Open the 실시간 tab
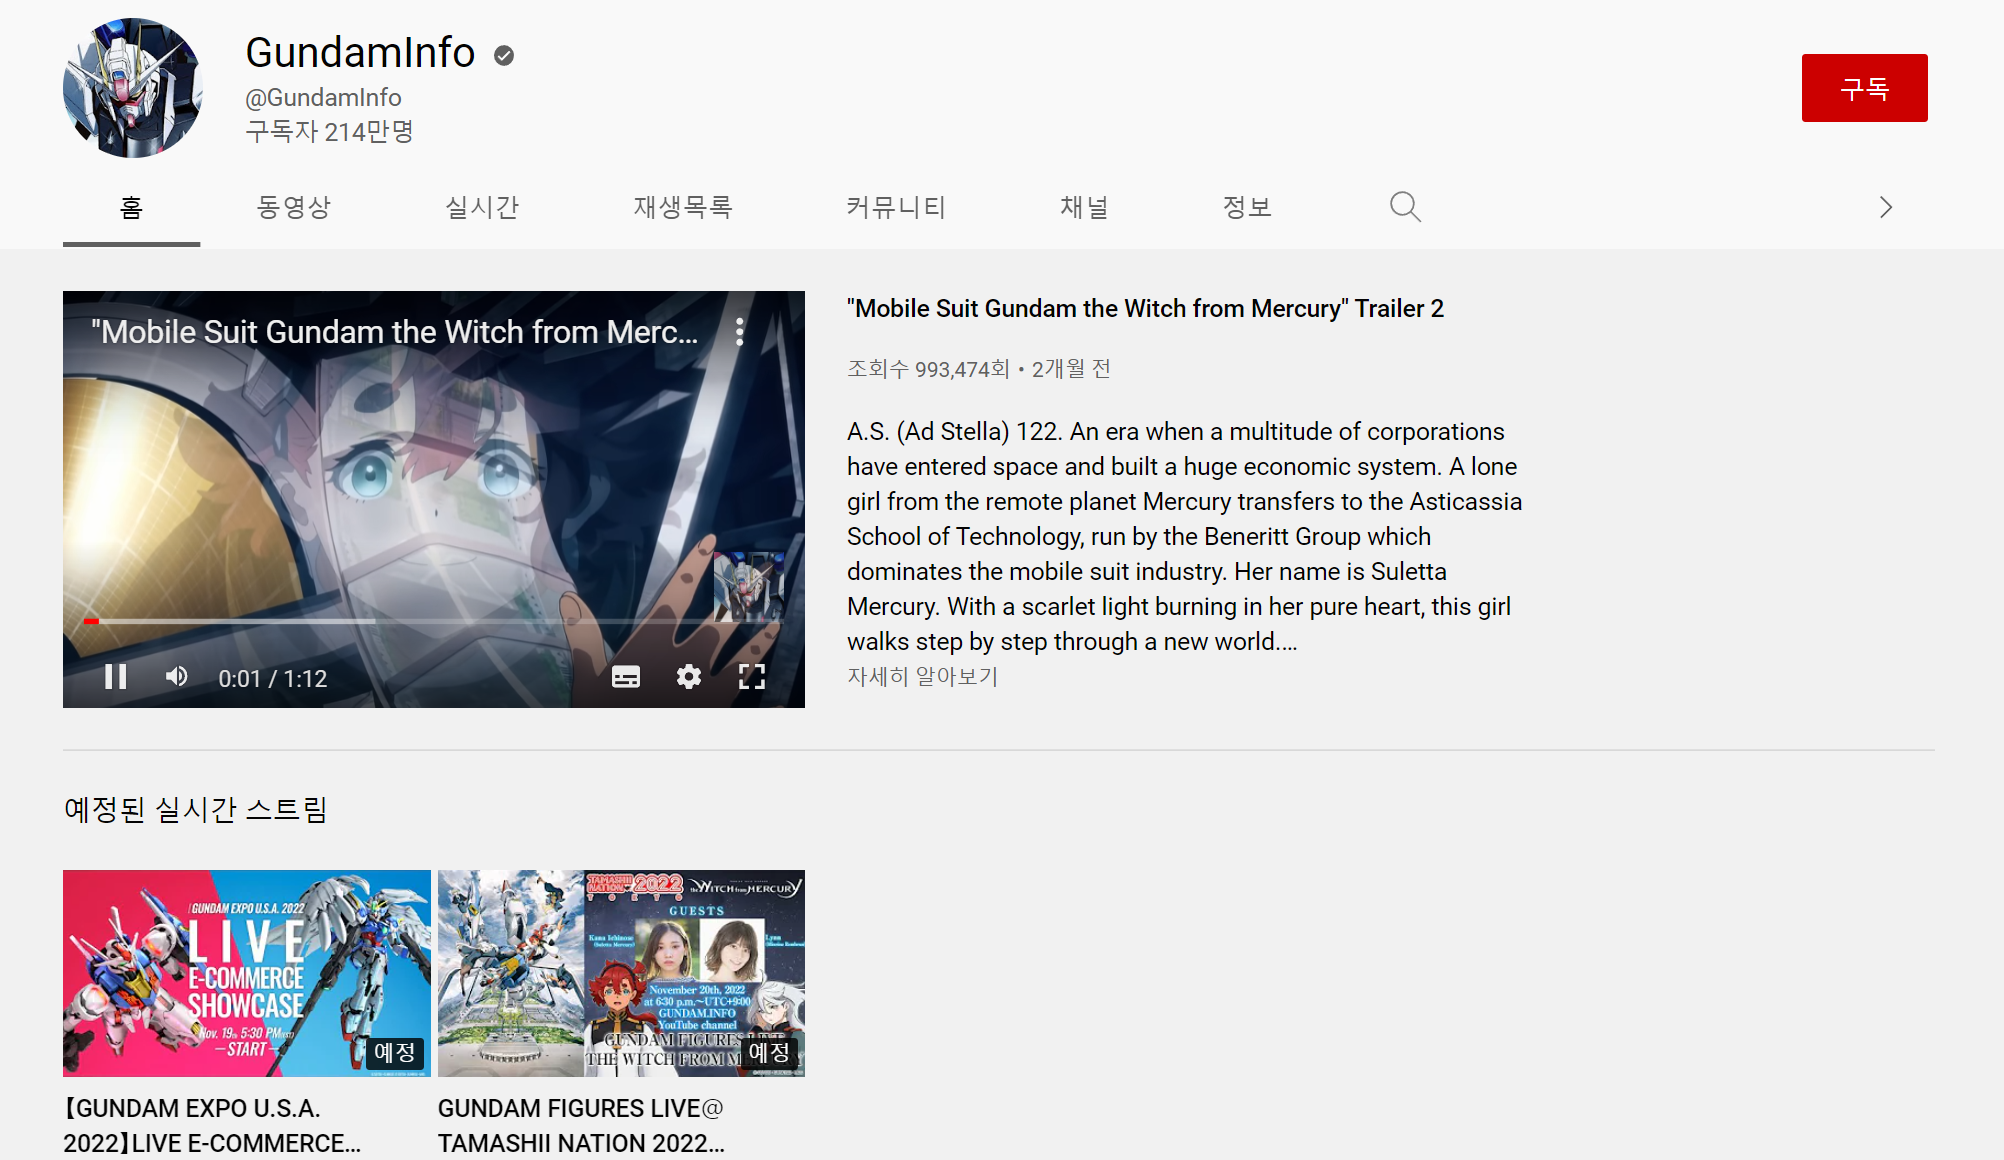Viewport: 2004px width, 1160px height. tap(481, 207)
